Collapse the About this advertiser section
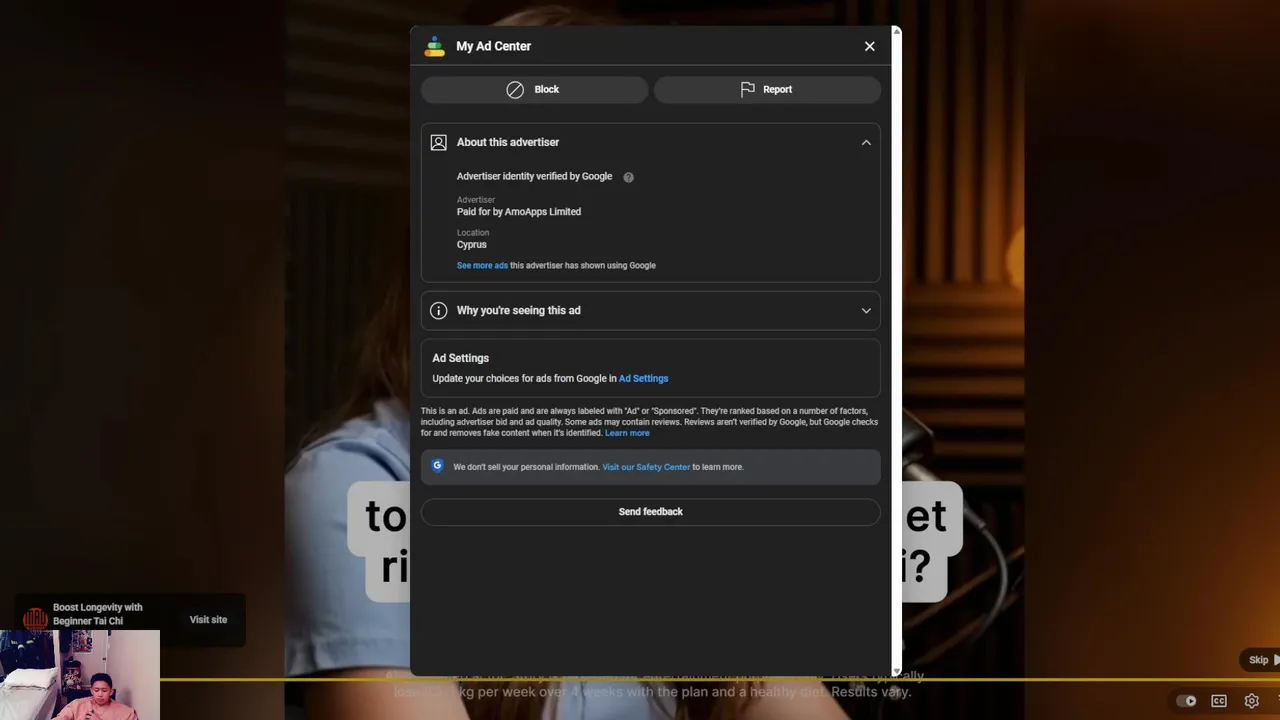Screen dimensions: 1280x720 pyautogui.click(x=866, y=142)
